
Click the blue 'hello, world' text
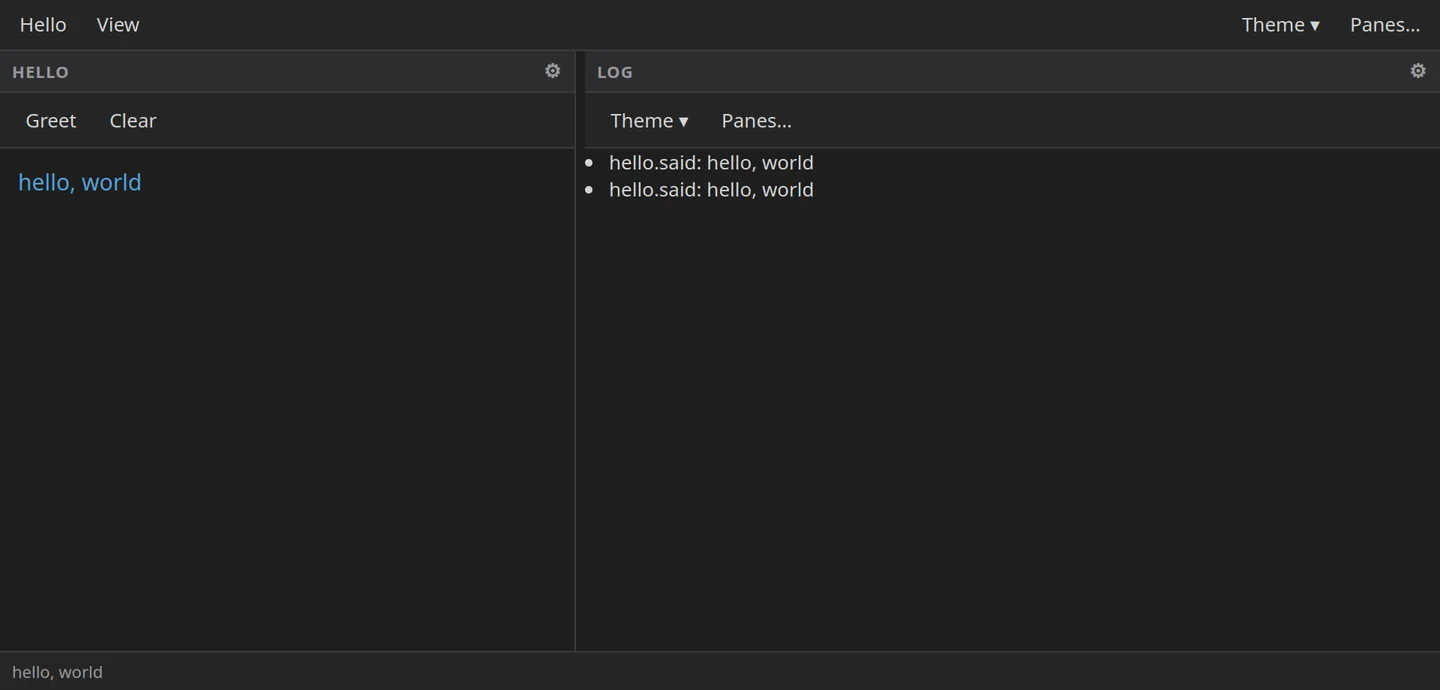80,182
